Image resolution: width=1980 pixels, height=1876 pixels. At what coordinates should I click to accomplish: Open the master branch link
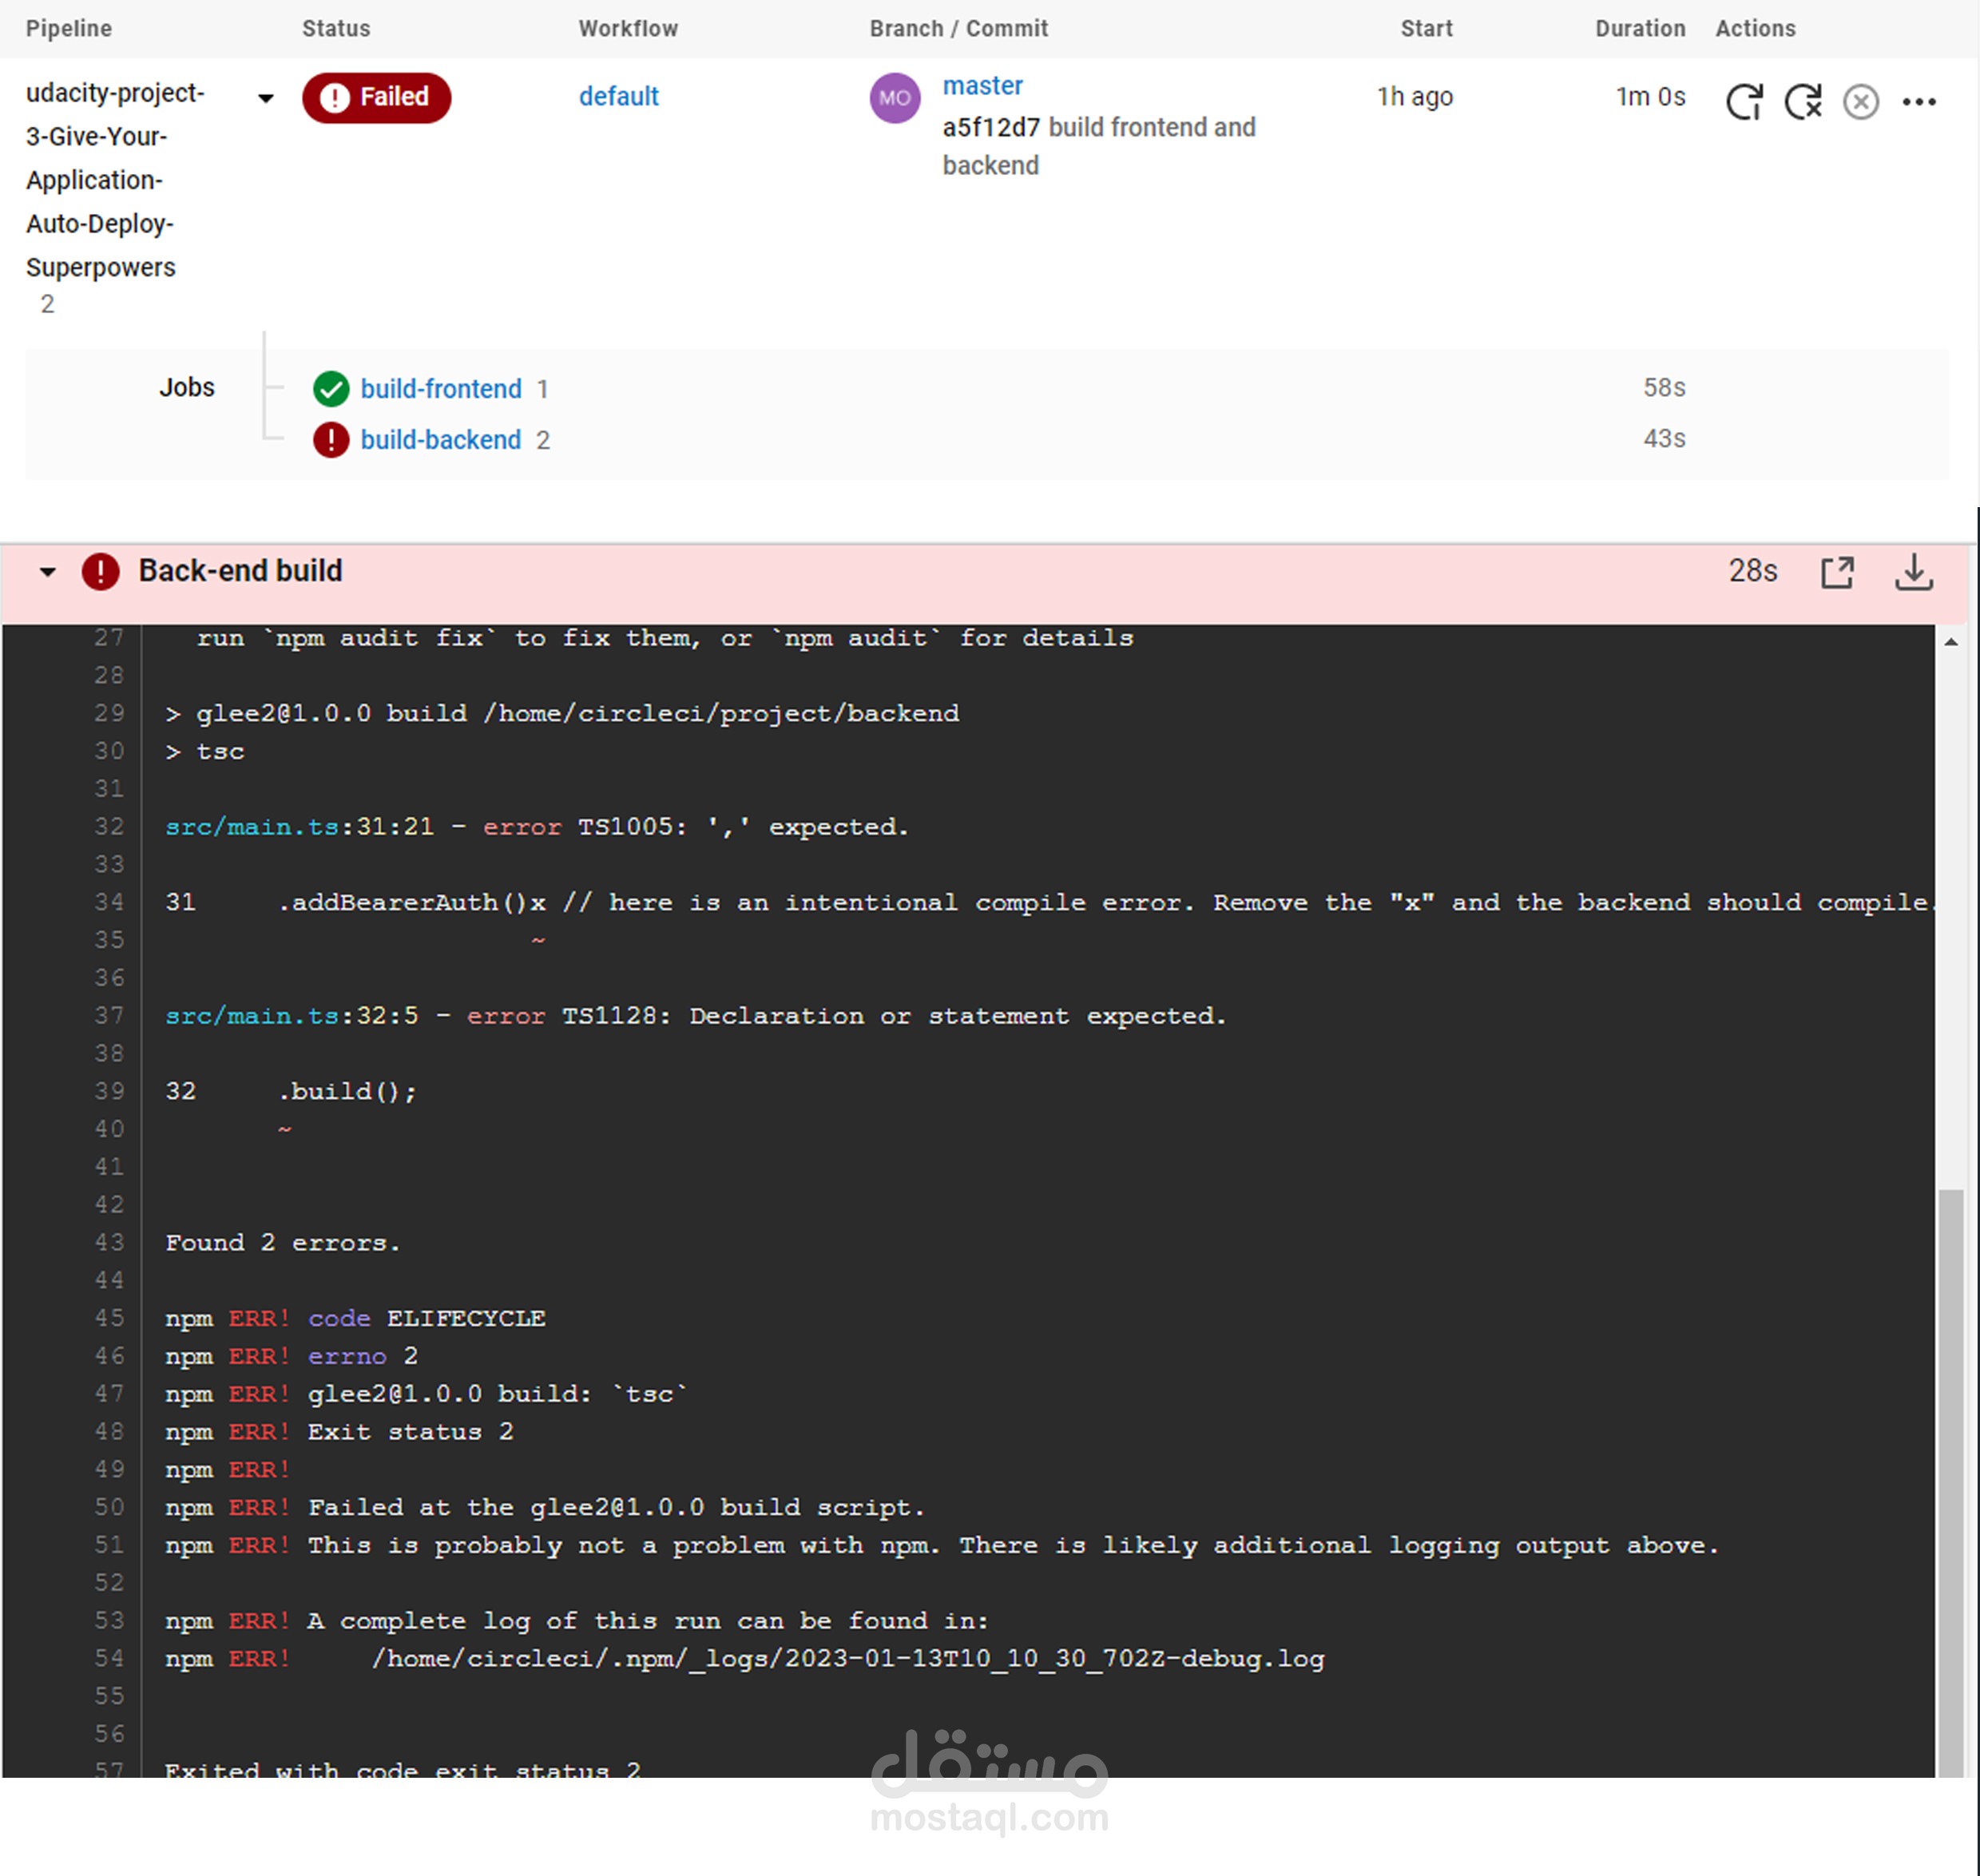(x=982, y=86)
